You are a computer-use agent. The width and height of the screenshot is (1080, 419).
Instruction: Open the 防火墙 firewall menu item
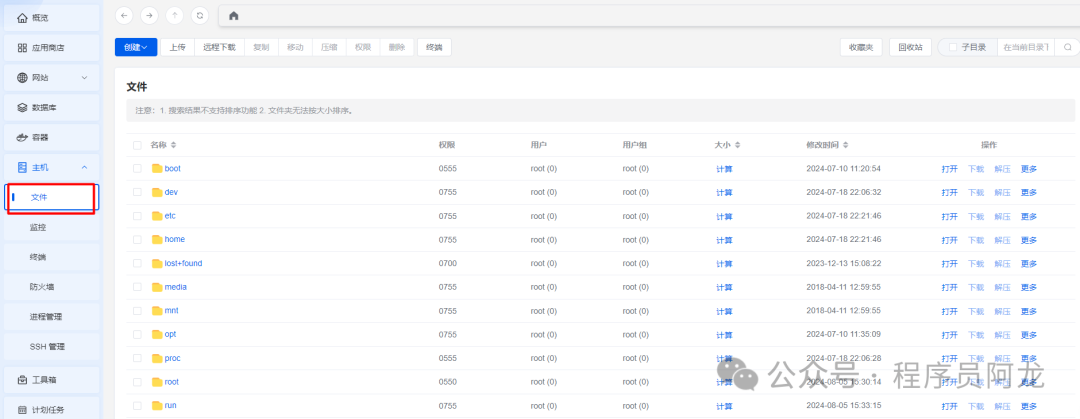(x=45, y=287)
